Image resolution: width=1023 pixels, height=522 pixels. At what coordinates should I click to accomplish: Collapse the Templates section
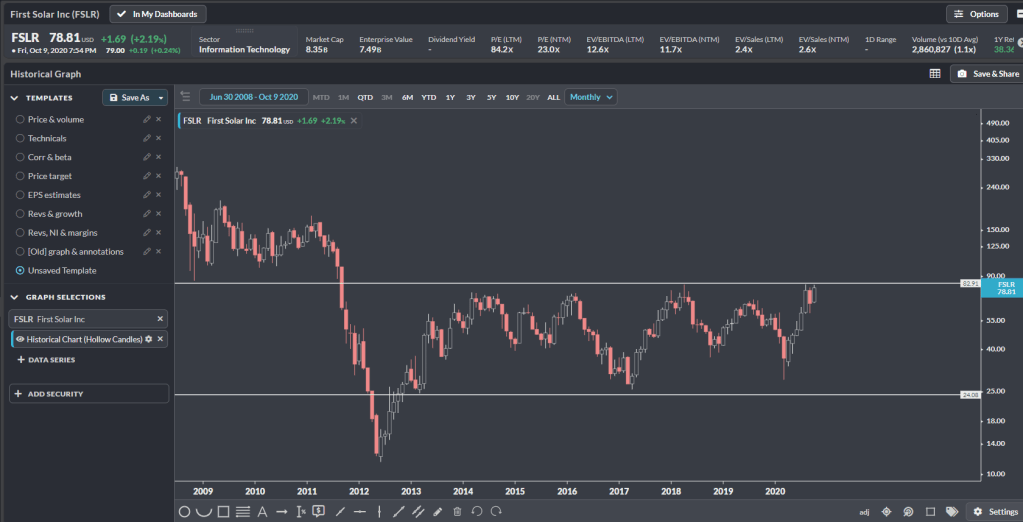pos(15,98)
